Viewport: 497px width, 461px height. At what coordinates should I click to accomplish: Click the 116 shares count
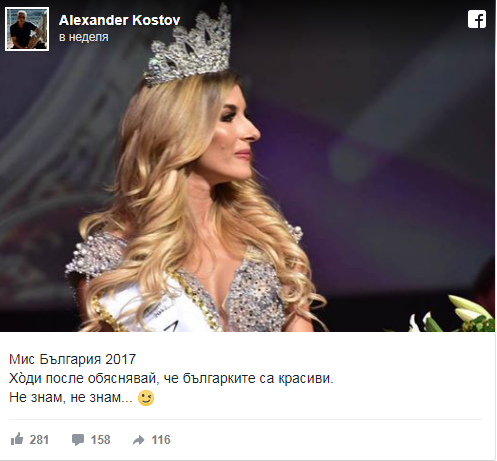(161, 440)
